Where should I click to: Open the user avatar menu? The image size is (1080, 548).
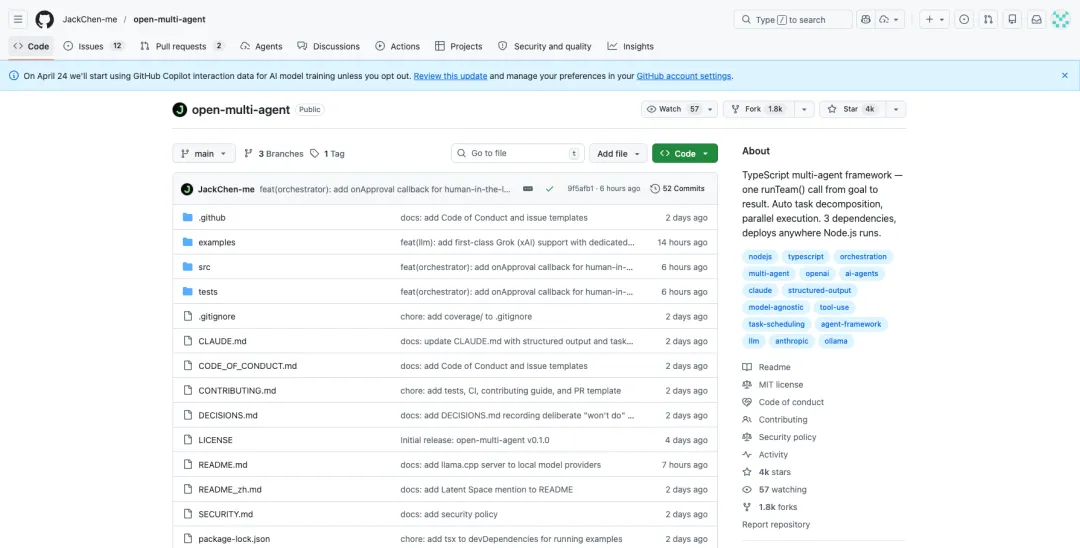click(x=1061, y=19)
